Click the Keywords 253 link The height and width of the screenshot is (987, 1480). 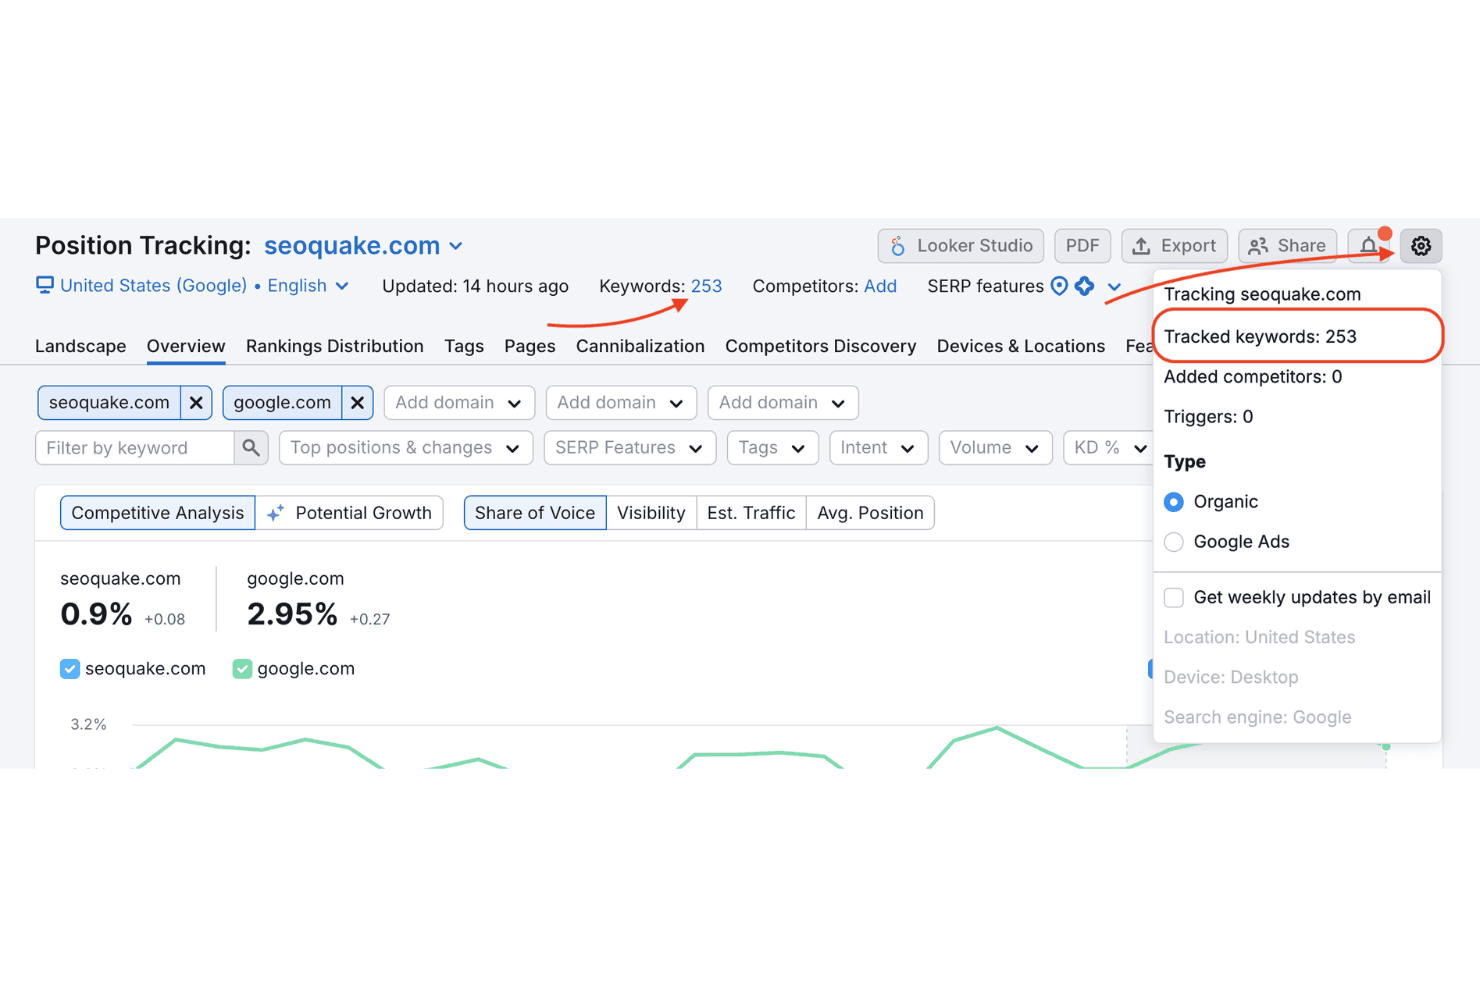pyautogui.click(x=706, y=286)
